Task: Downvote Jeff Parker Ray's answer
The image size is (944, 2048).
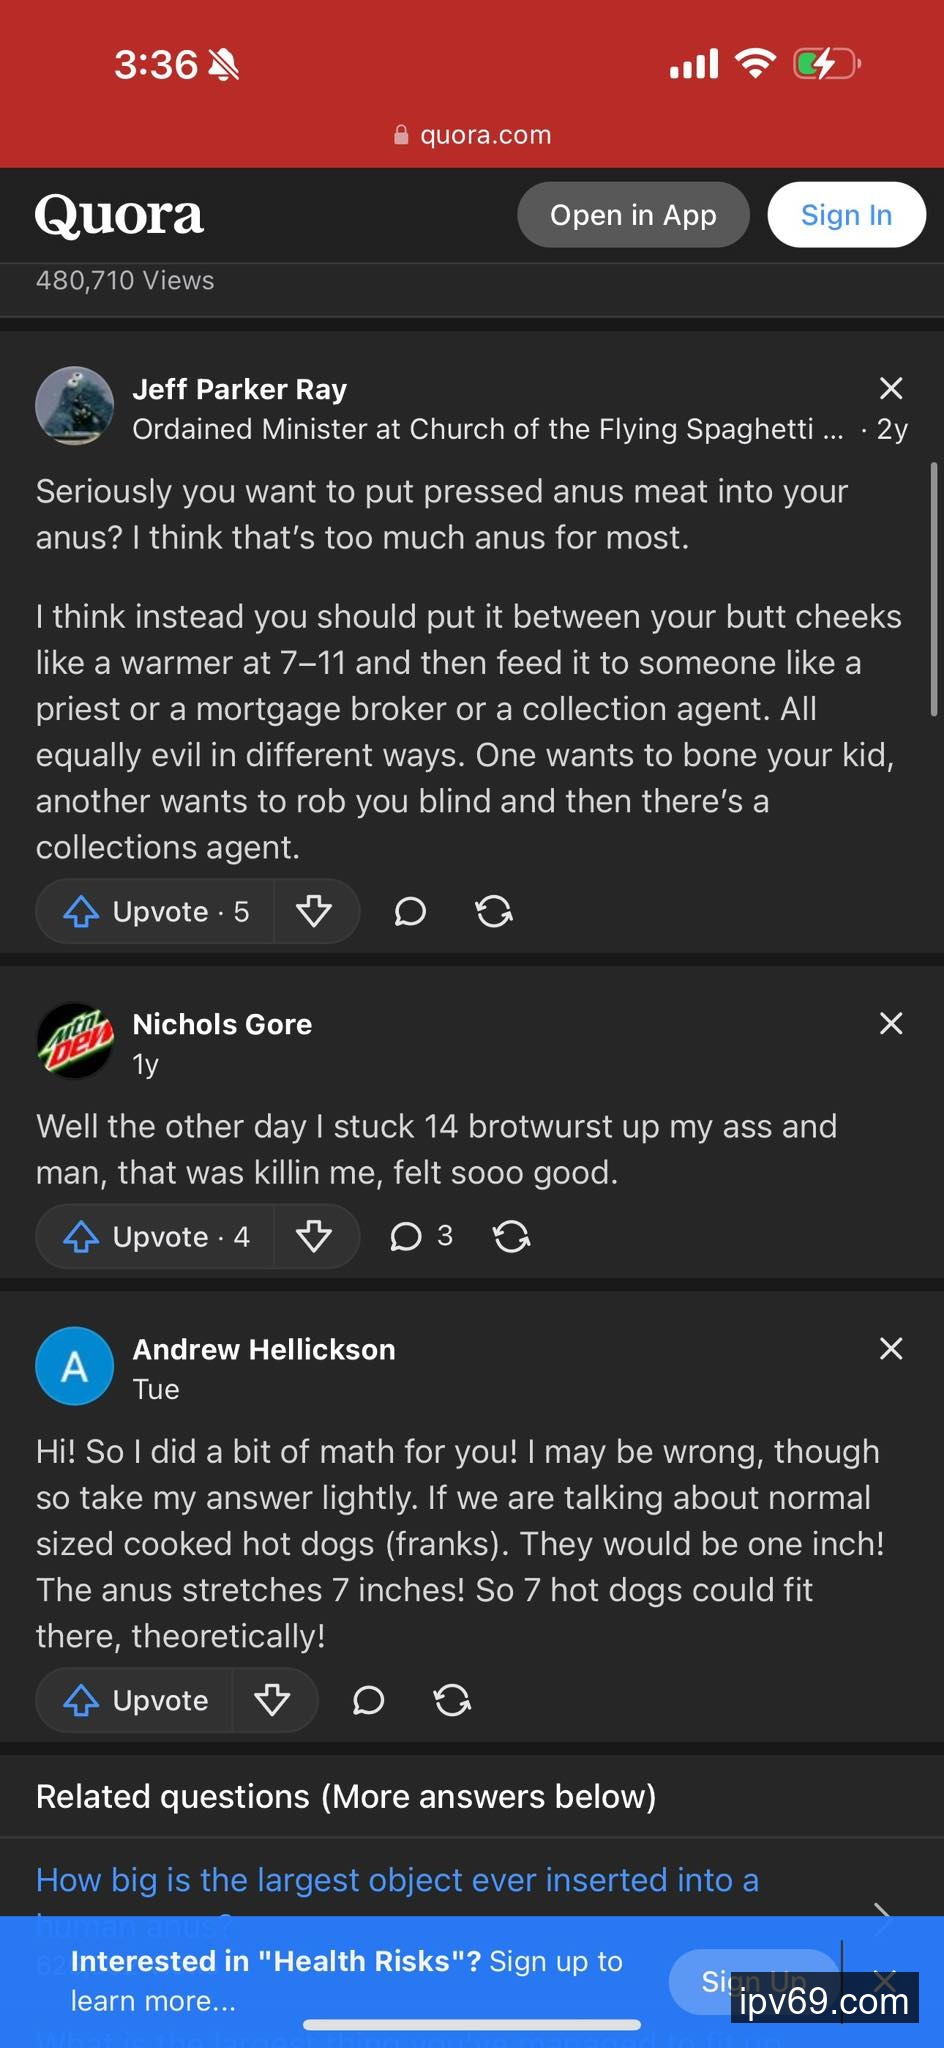Action: [314, 912]
